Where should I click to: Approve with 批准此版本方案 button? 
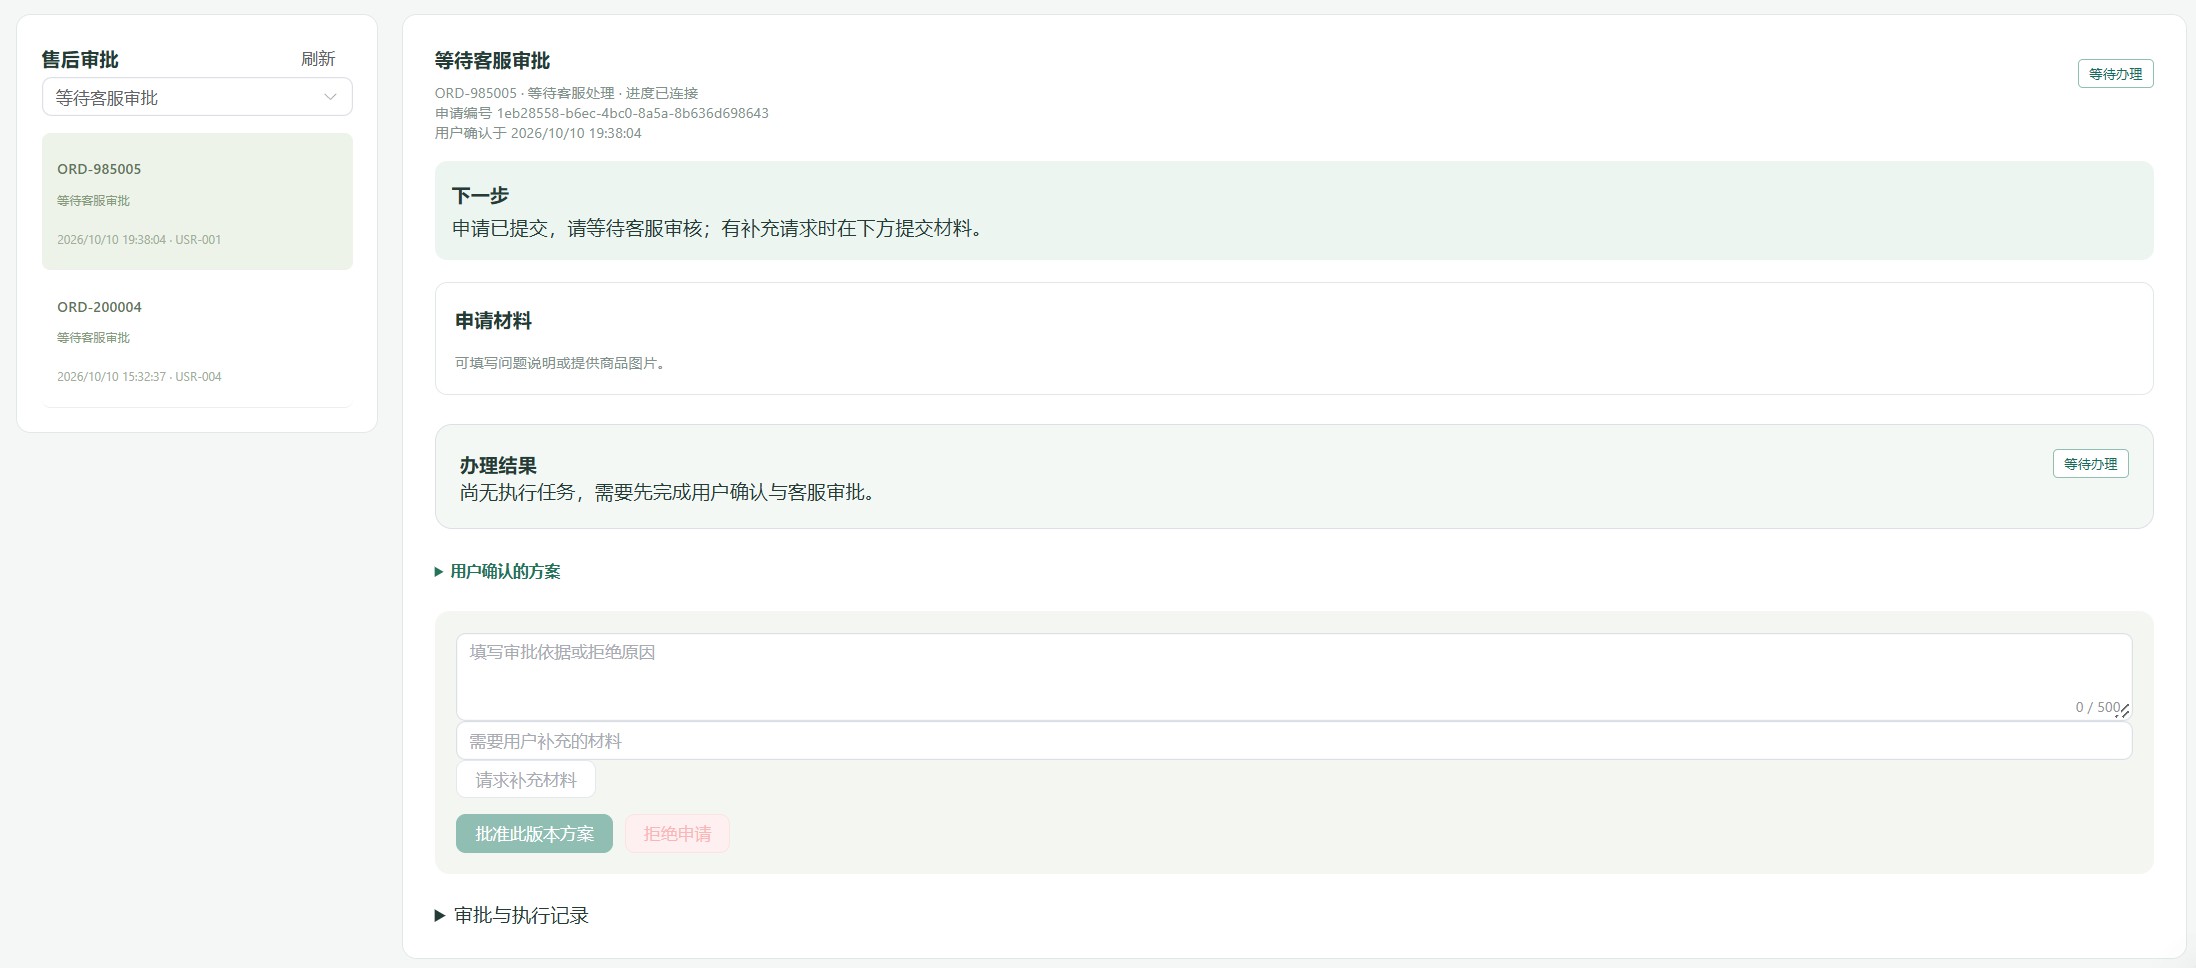(534, 834)
